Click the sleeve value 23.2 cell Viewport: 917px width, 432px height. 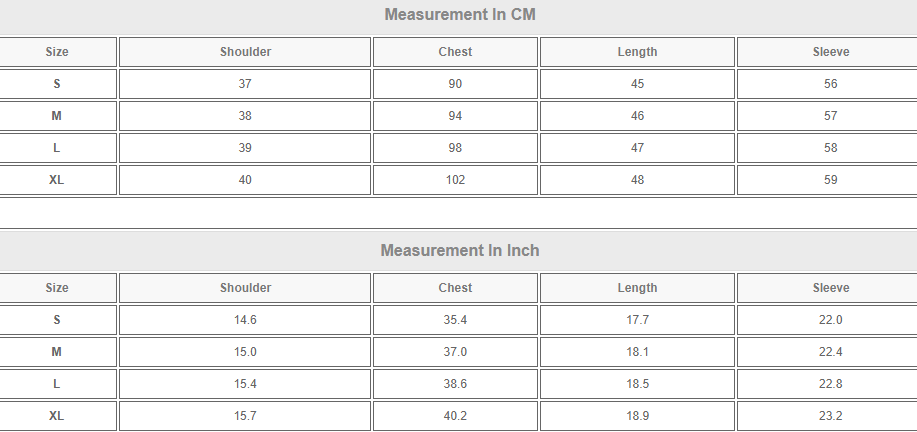coord(830,416)
